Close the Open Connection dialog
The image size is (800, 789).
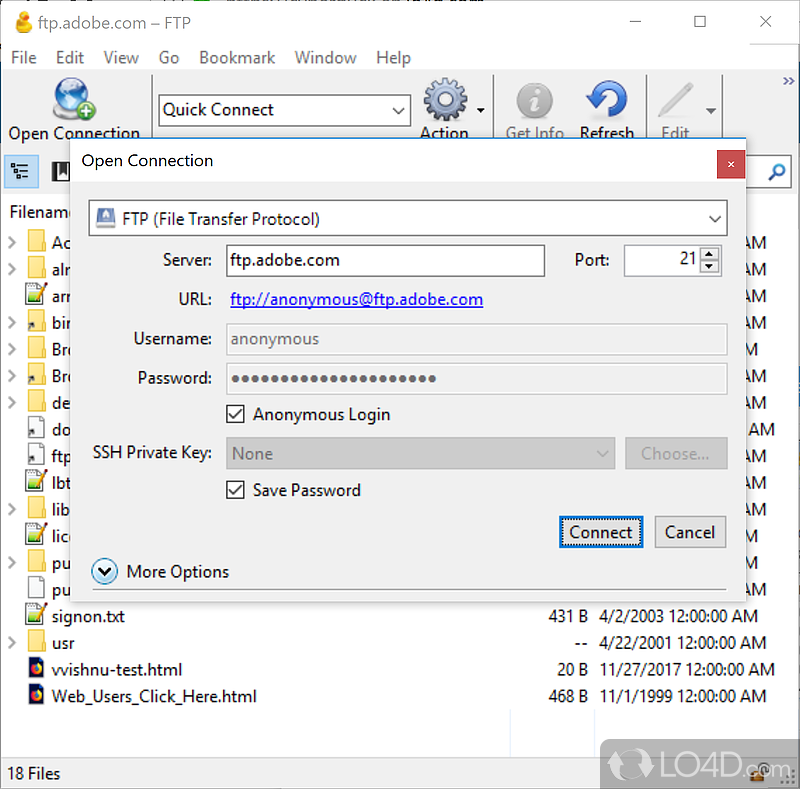731,164
